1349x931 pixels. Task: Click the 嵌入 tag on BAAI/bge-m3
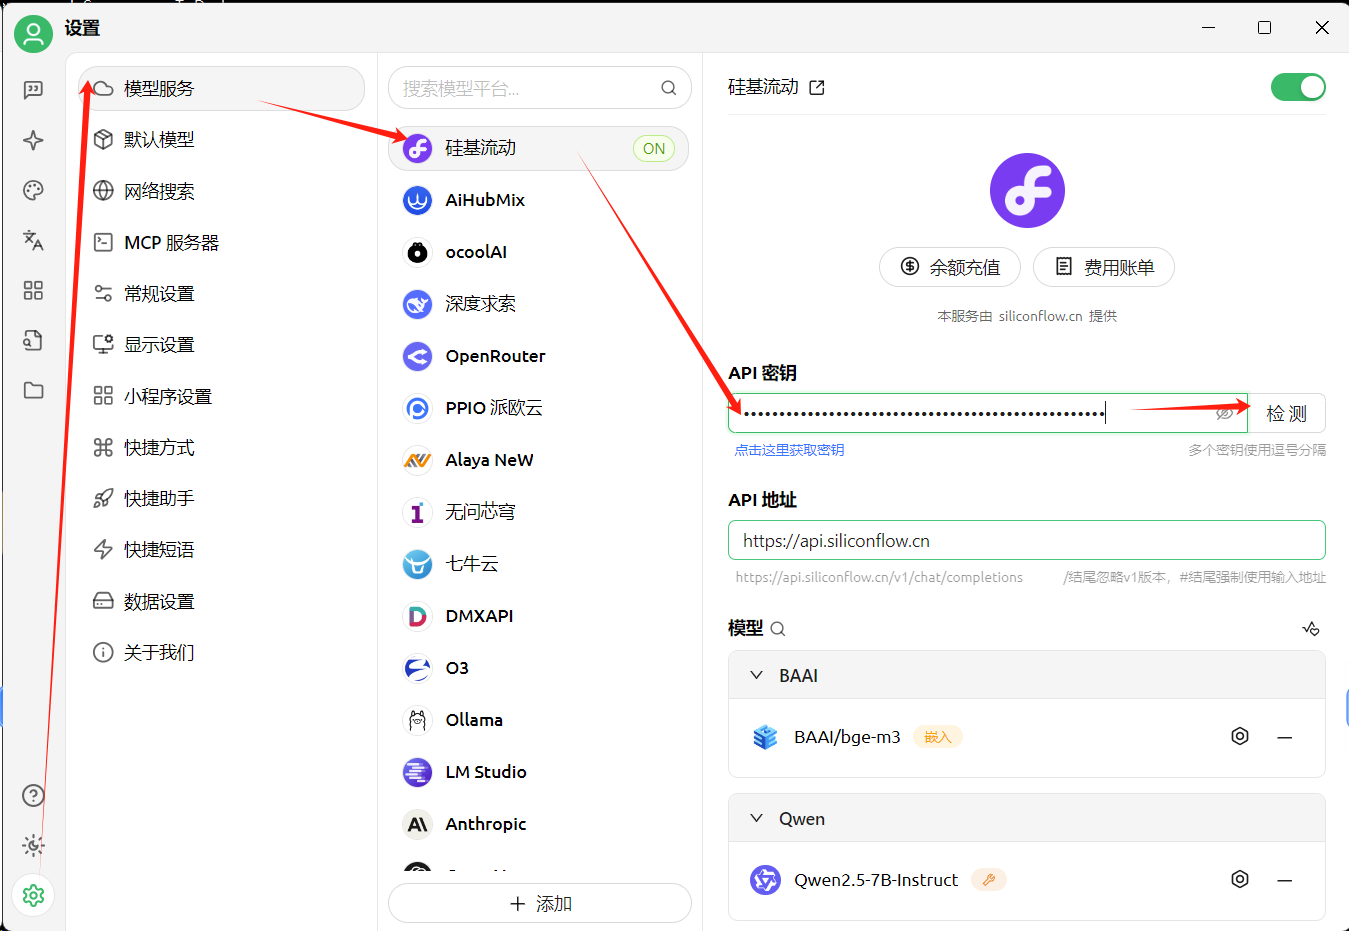pos(938,737)
